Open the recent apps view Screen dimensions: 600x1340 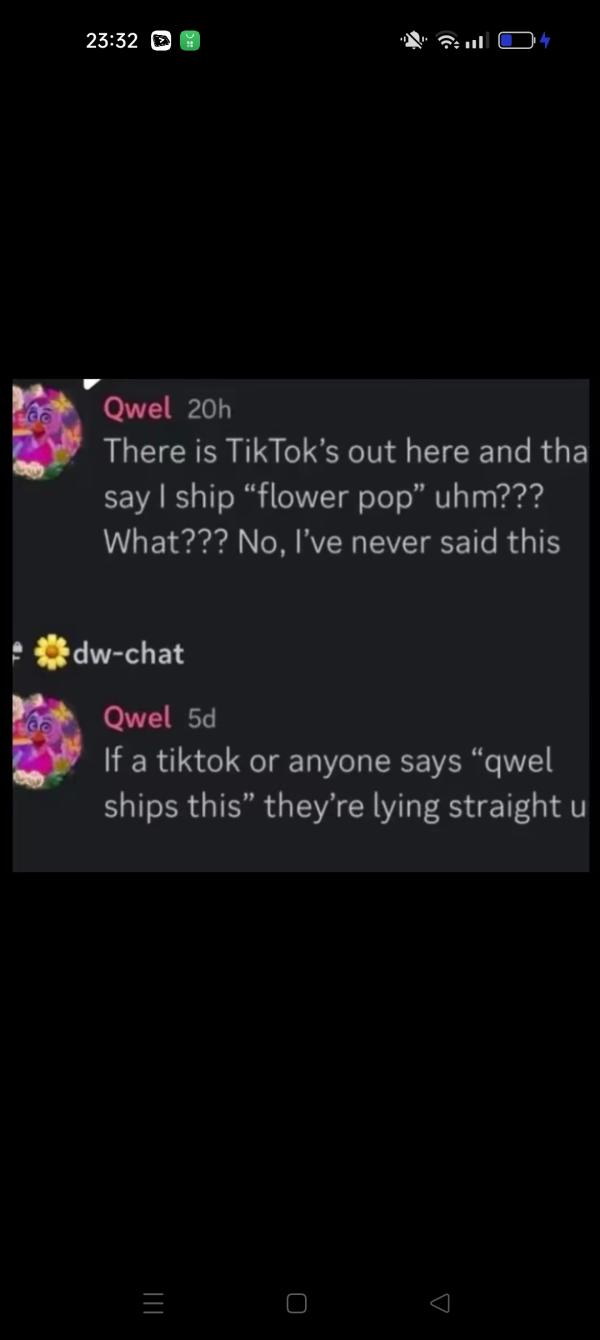[153, 1303]
